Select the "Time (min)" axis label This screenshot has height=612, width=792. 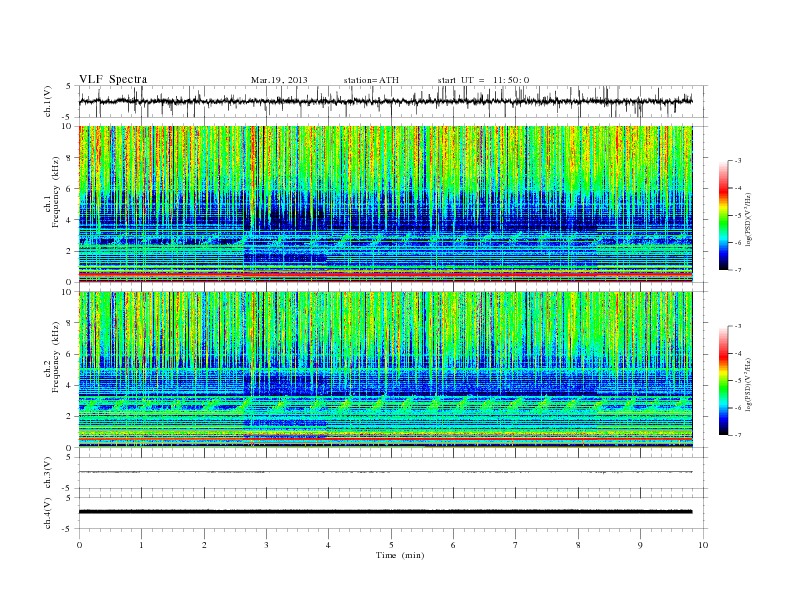pos(400,555)
